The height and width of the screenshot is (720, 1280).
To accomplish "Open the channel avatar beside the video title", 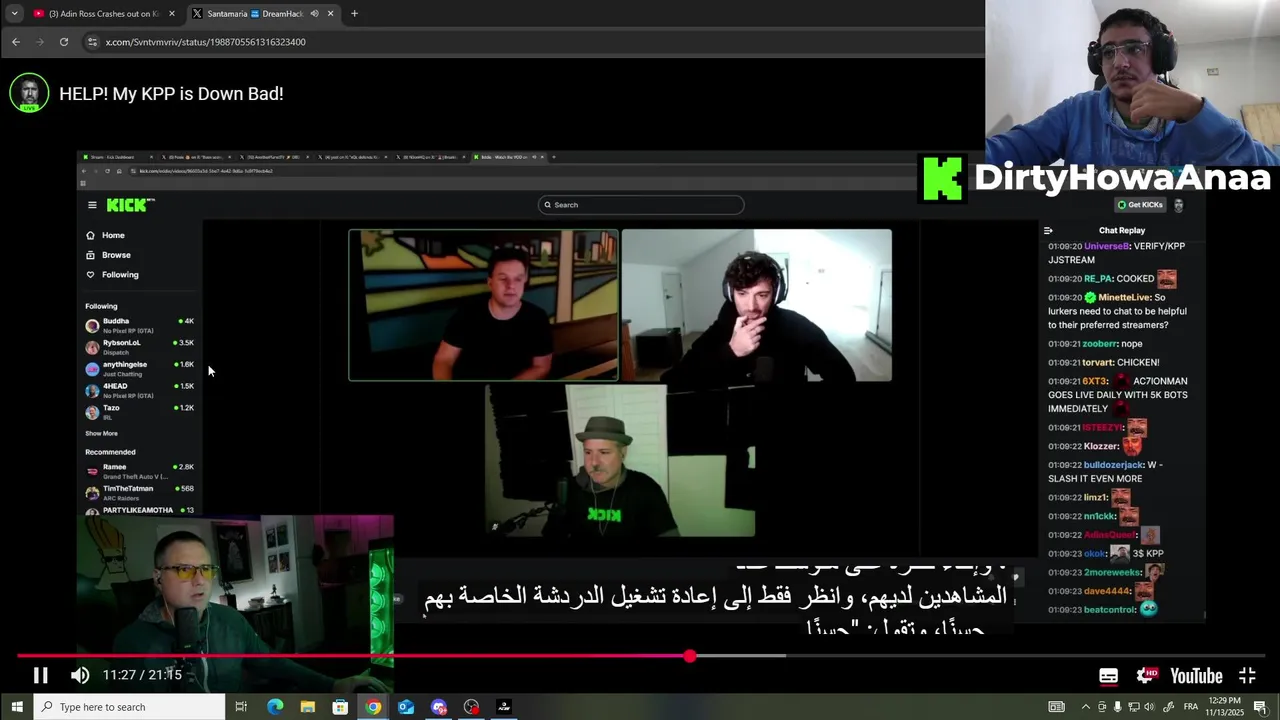I will coord(29,93).
